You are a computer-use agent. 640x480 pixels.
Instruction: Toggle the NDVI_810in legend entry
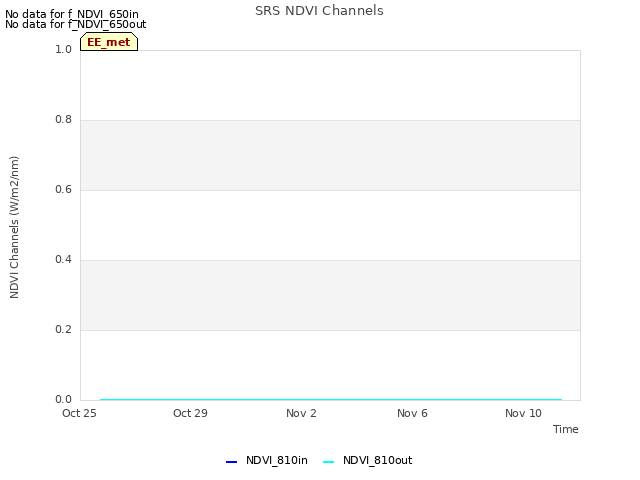coord(267,460)
